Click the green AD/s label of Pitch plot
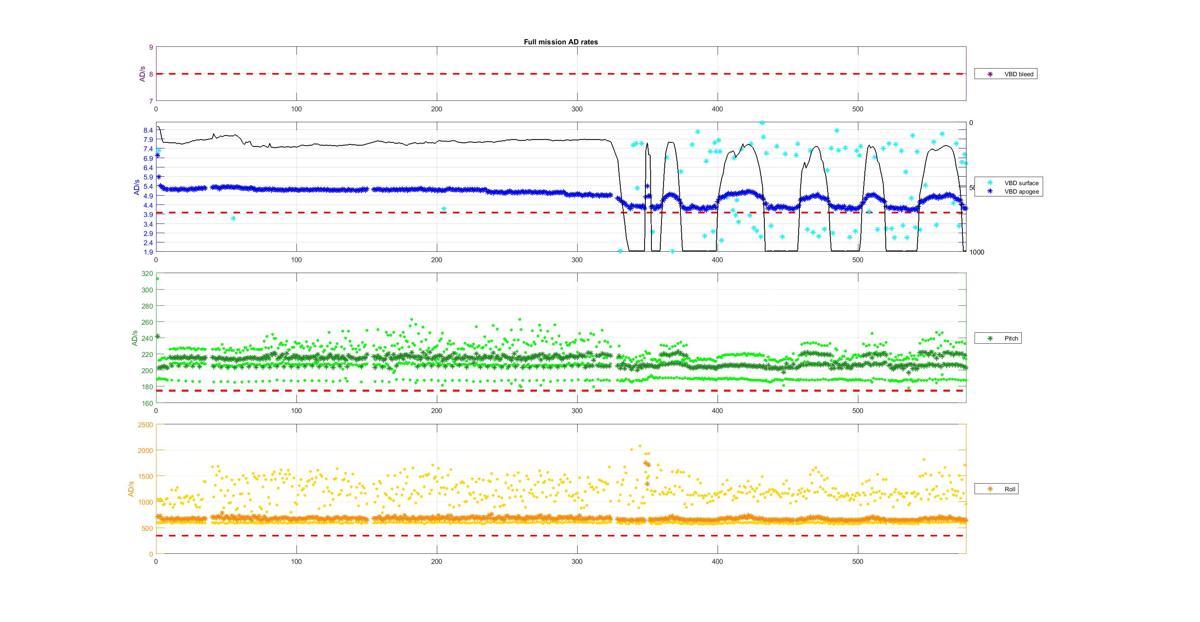Image resolution: width=1200 pixels, height=622 pixels. pyautogui.click(x=133, y=338)
